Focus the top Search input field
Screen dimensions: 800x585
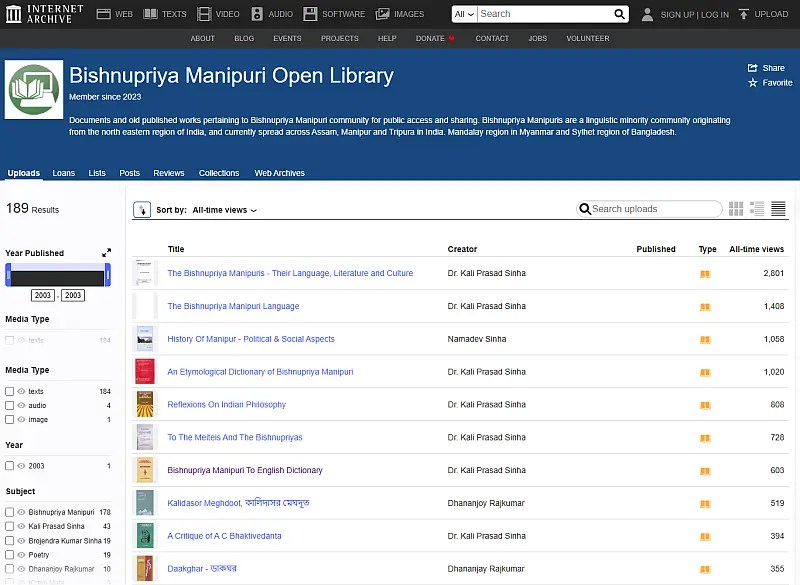click(x=546, y=14)
